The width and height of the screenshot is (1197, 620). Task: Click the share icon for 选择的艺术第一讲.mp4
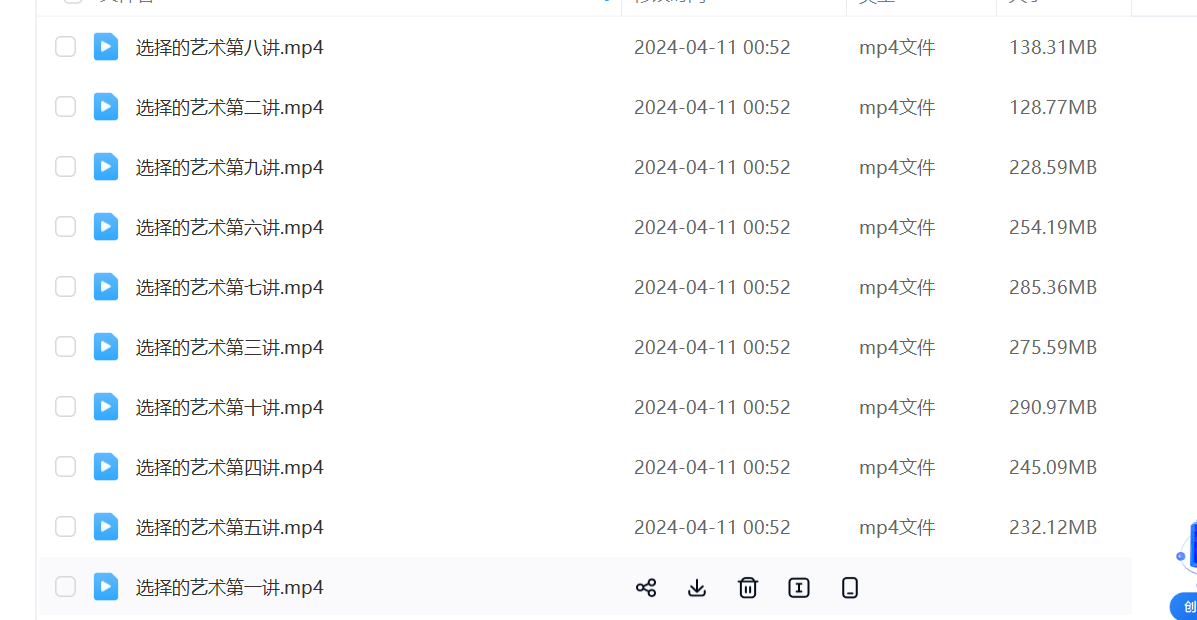point(646,588)
